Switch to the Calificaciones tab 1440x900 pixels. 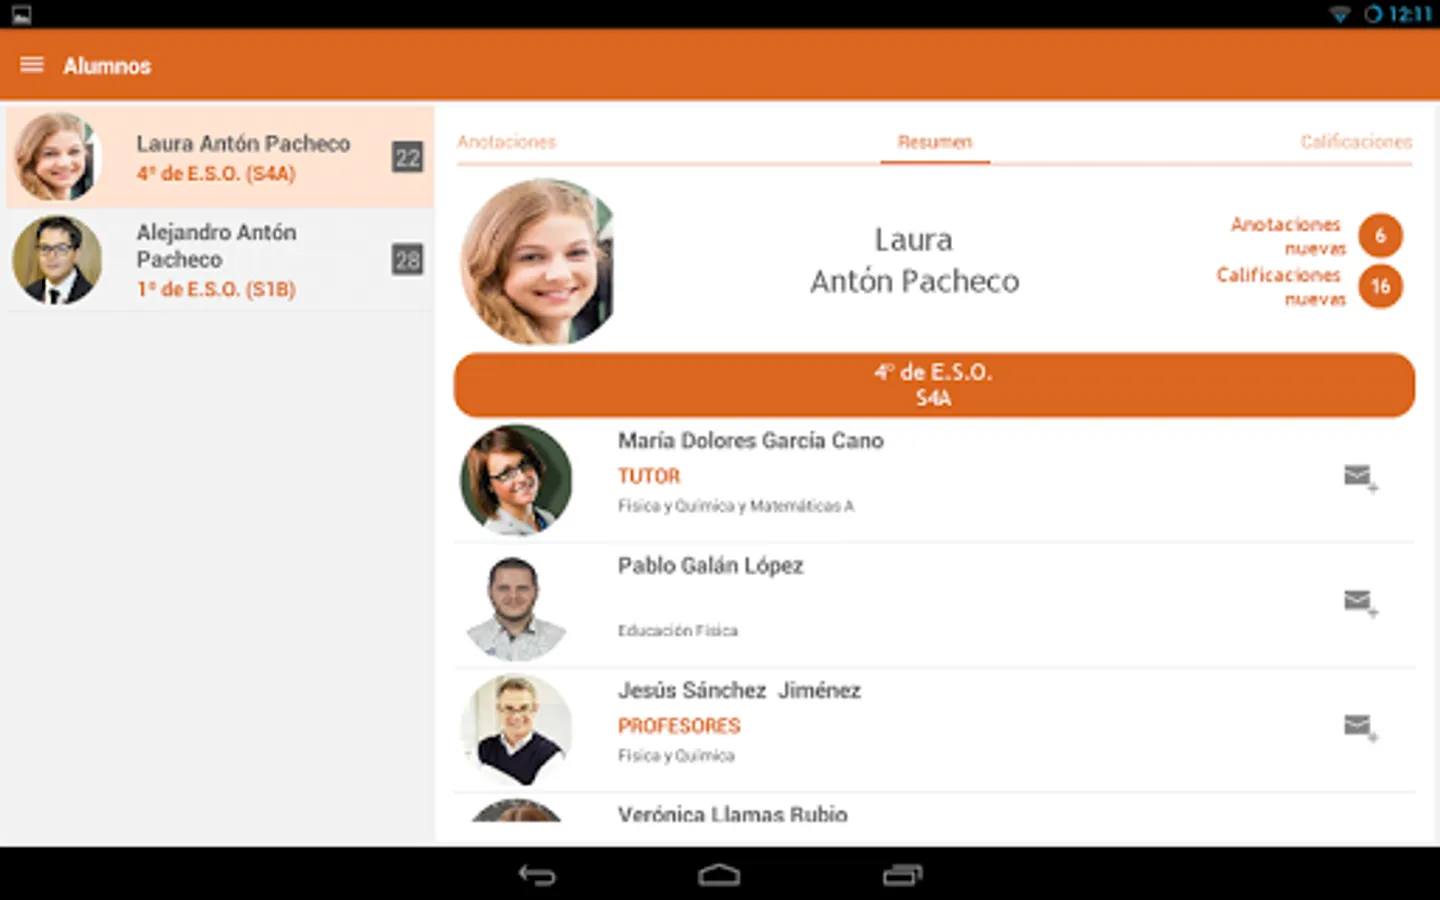tap(1356, 142)
